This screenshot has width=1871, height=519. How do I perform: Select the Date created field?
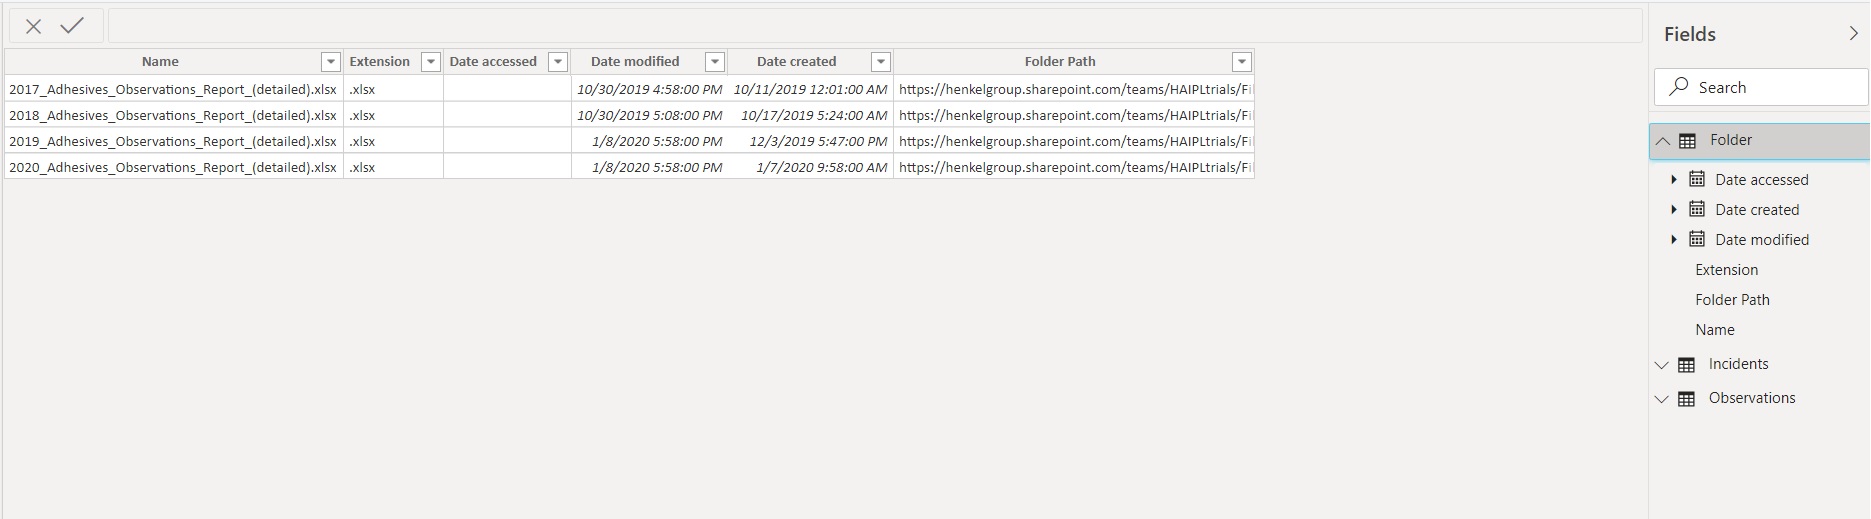[x=1757, y=210]
